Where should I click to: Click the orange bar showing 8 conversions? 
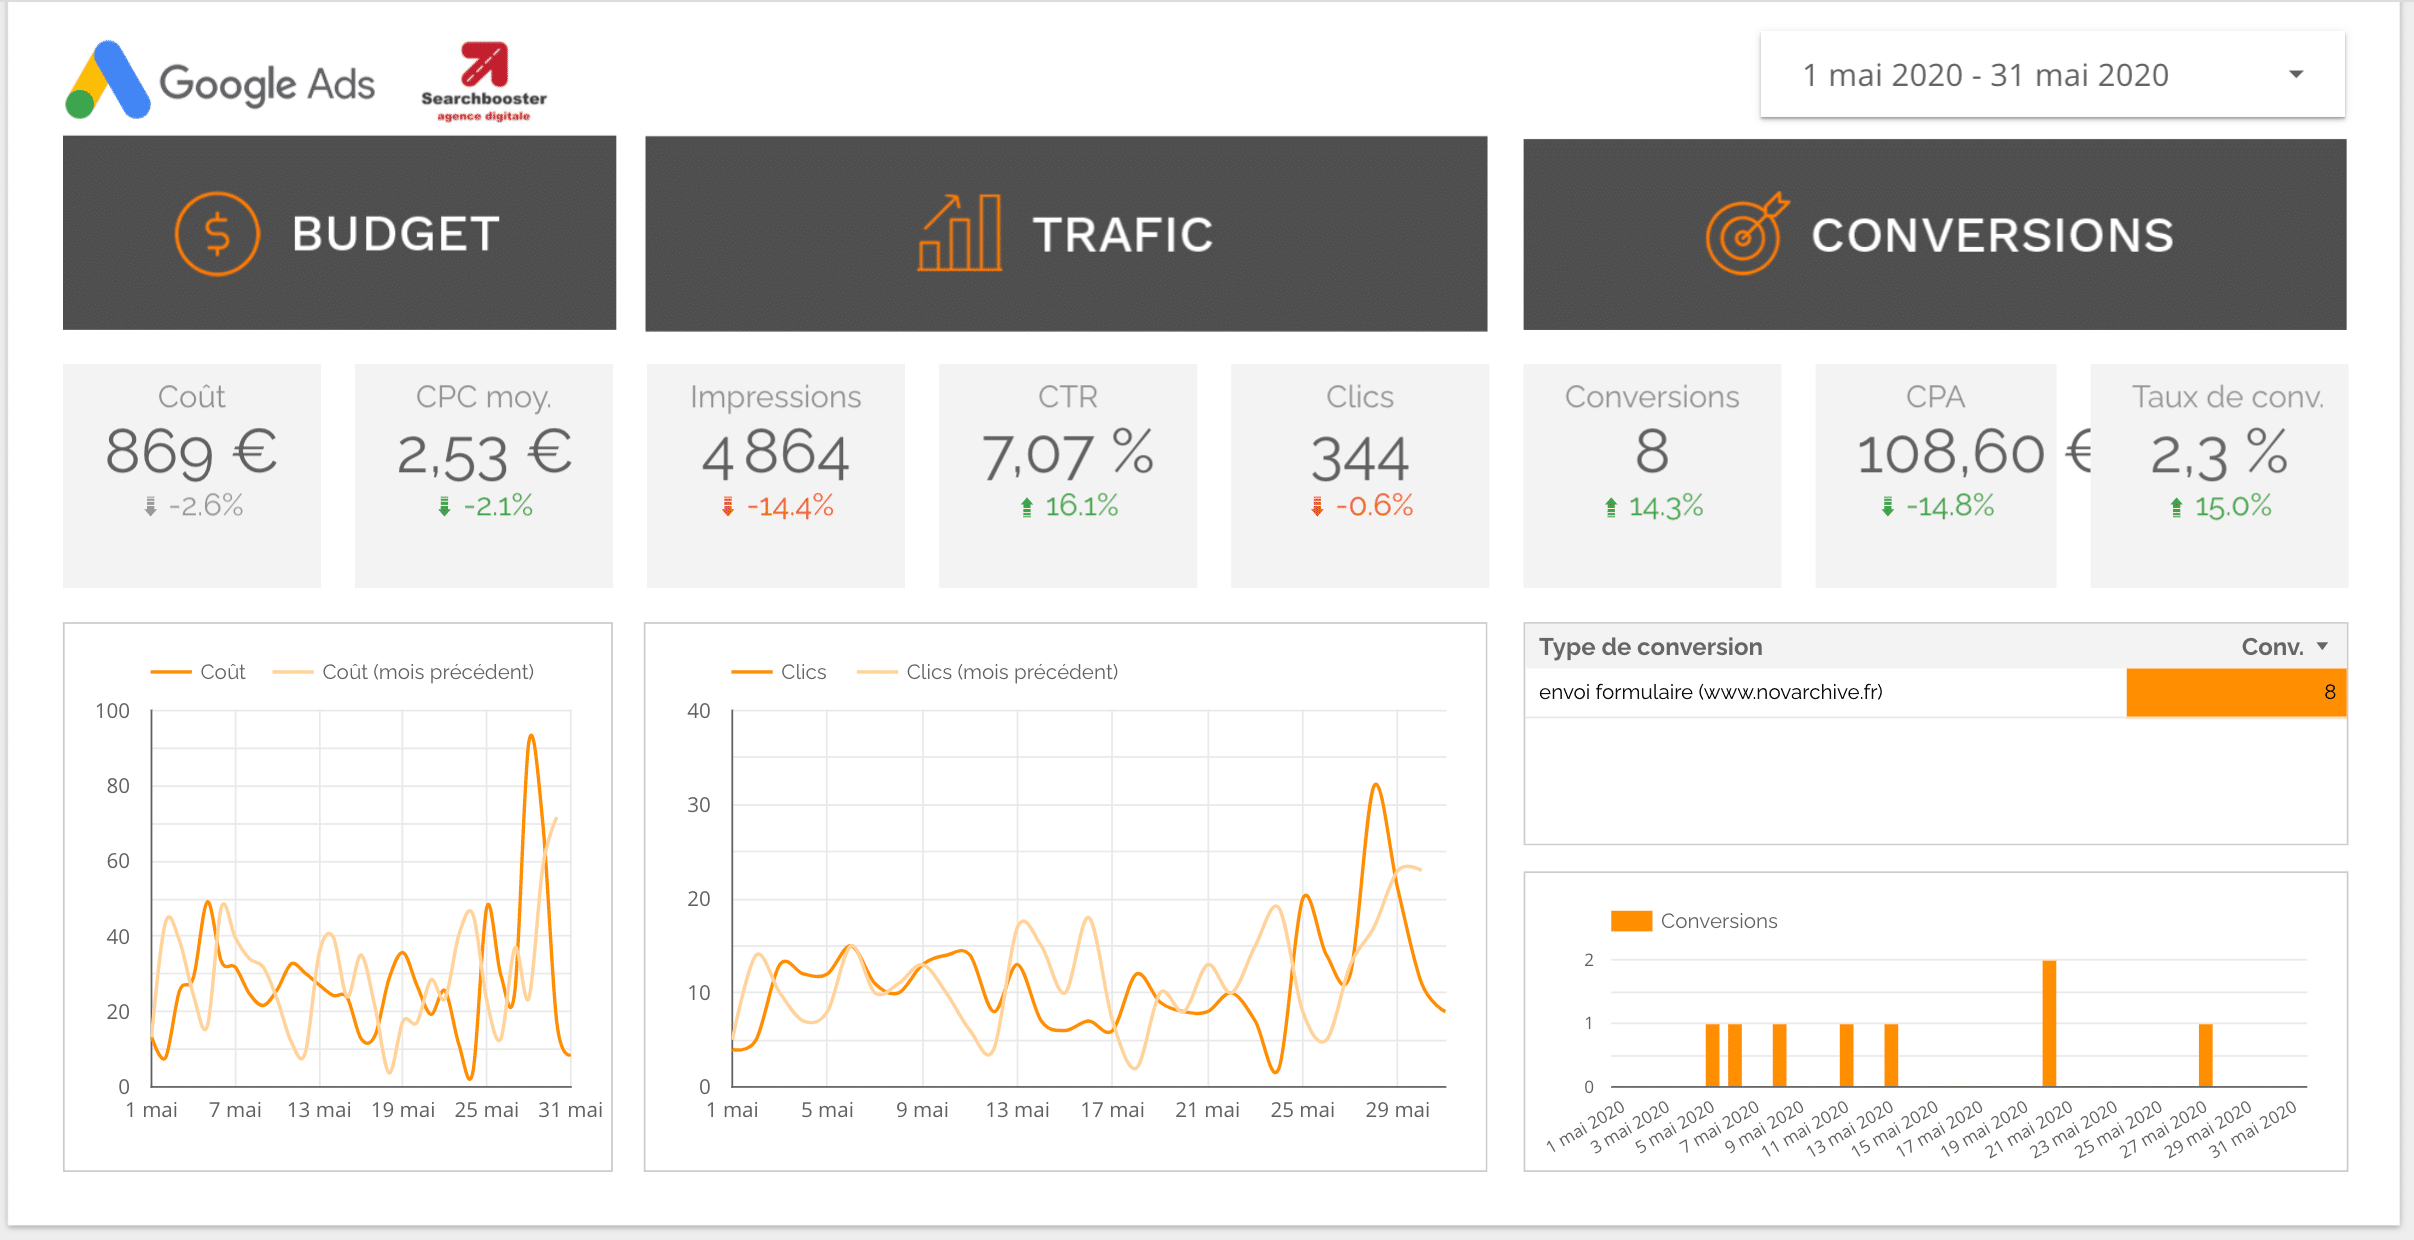(x=2235, y=692)
